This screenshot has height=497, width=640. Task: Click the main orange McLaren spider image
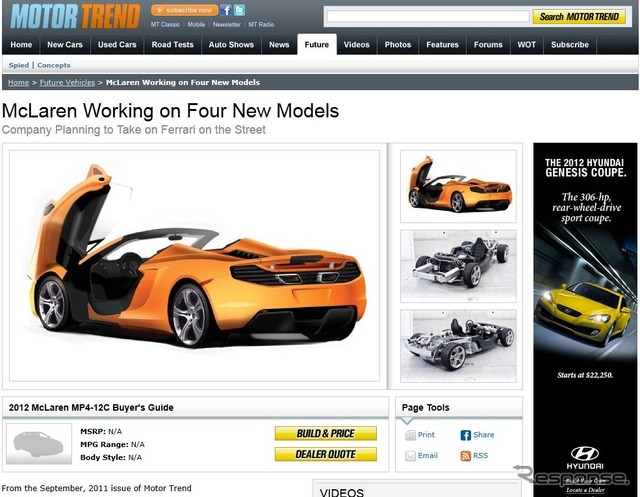pos(195,266)
